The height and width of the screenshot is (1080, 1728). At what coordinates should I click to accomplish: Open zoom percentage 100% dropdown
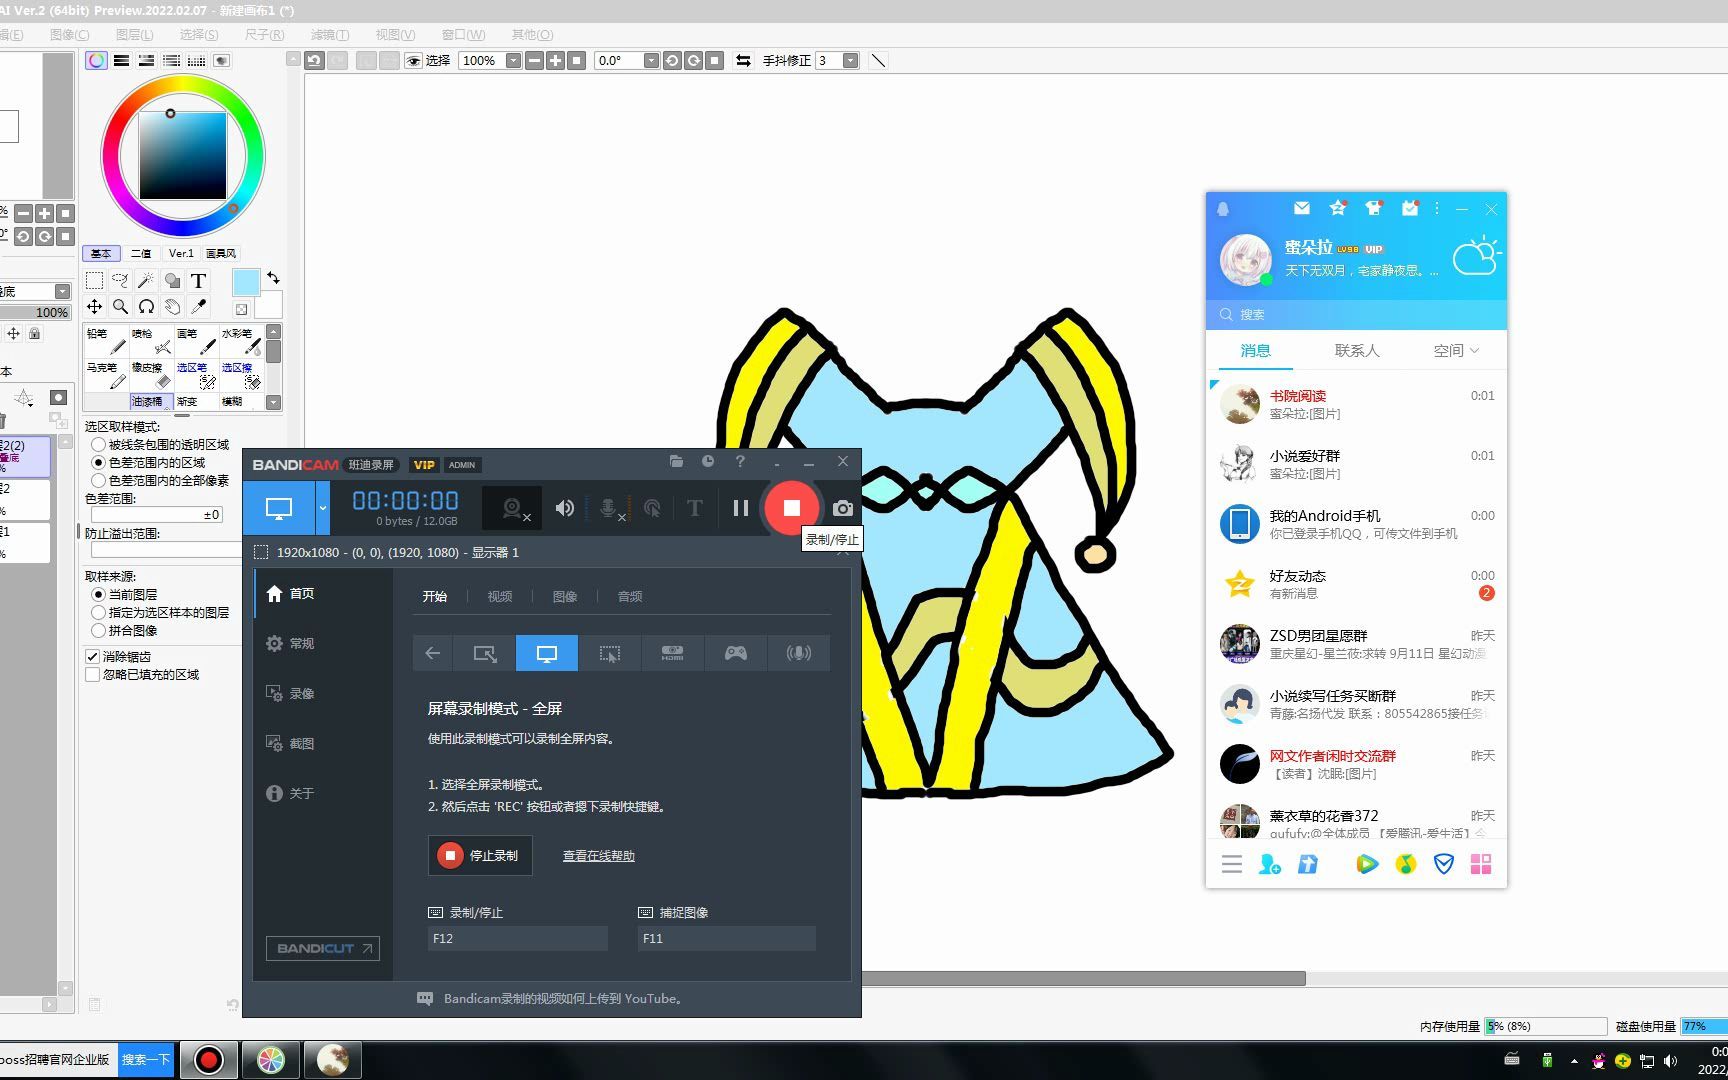click(513, 61)
